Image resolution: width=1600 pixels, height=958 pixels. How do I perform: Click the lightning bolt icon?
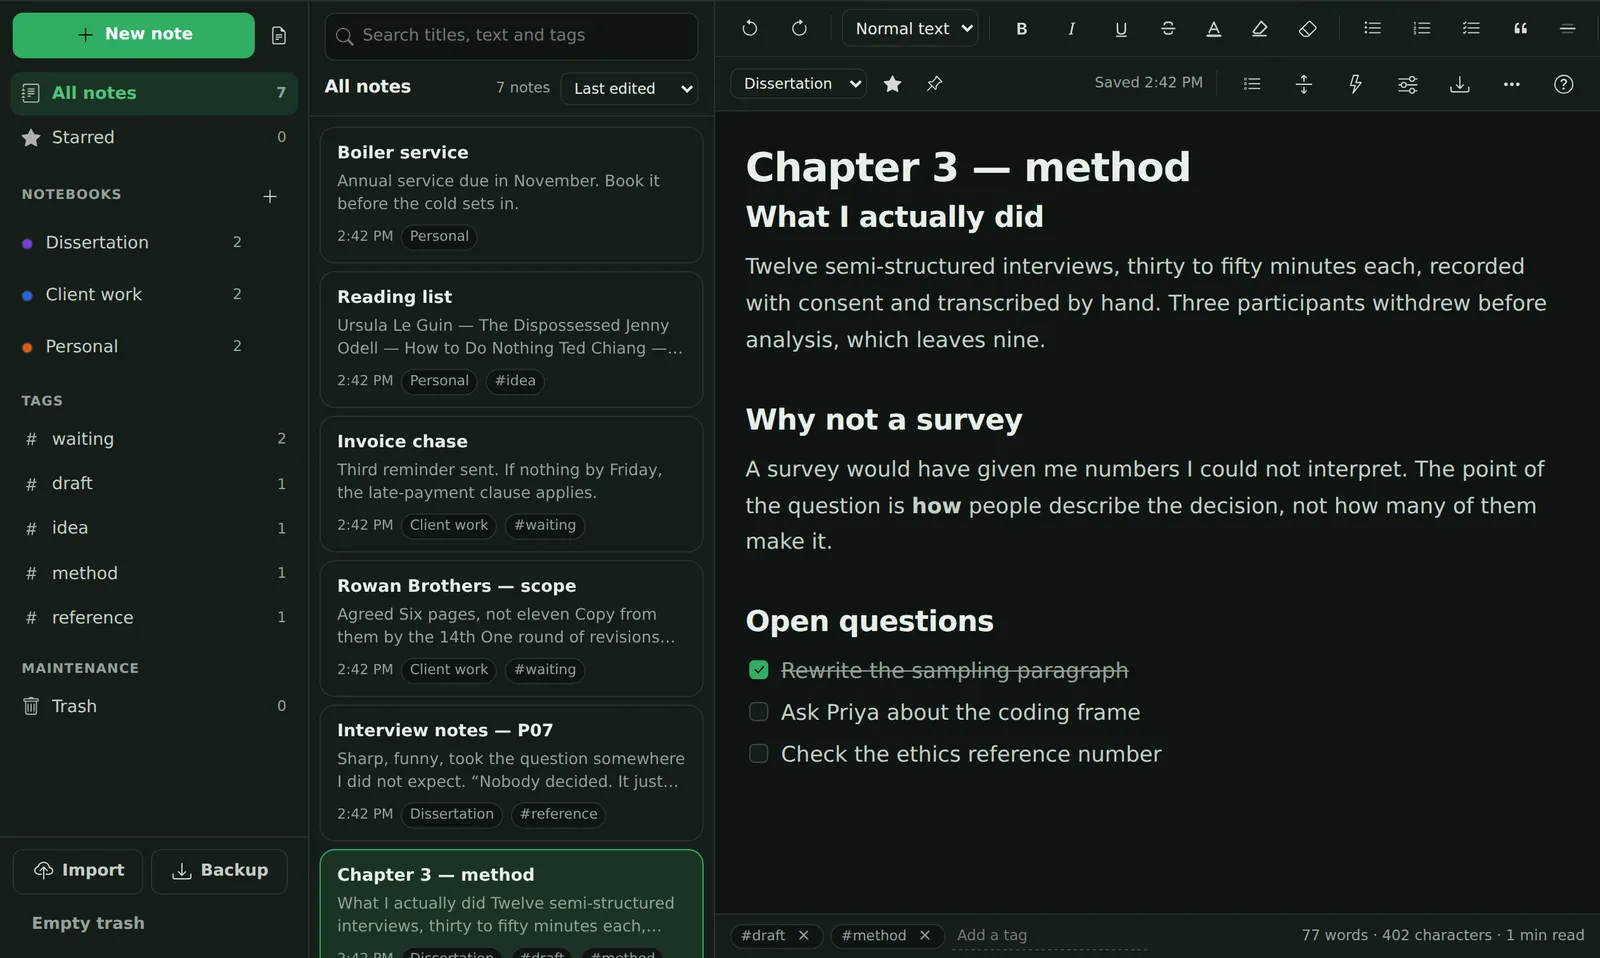click(1356, 84)
